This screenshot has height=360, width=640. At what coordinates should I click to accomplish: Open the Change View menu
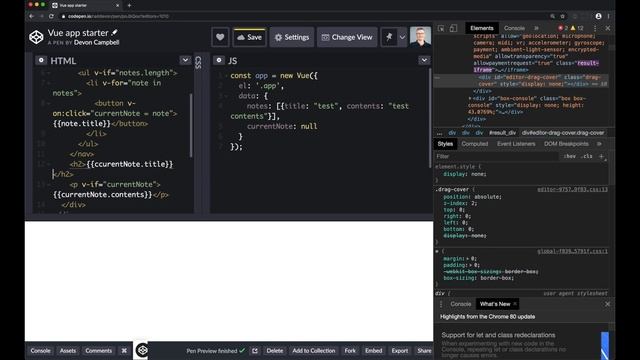(347, 37)
